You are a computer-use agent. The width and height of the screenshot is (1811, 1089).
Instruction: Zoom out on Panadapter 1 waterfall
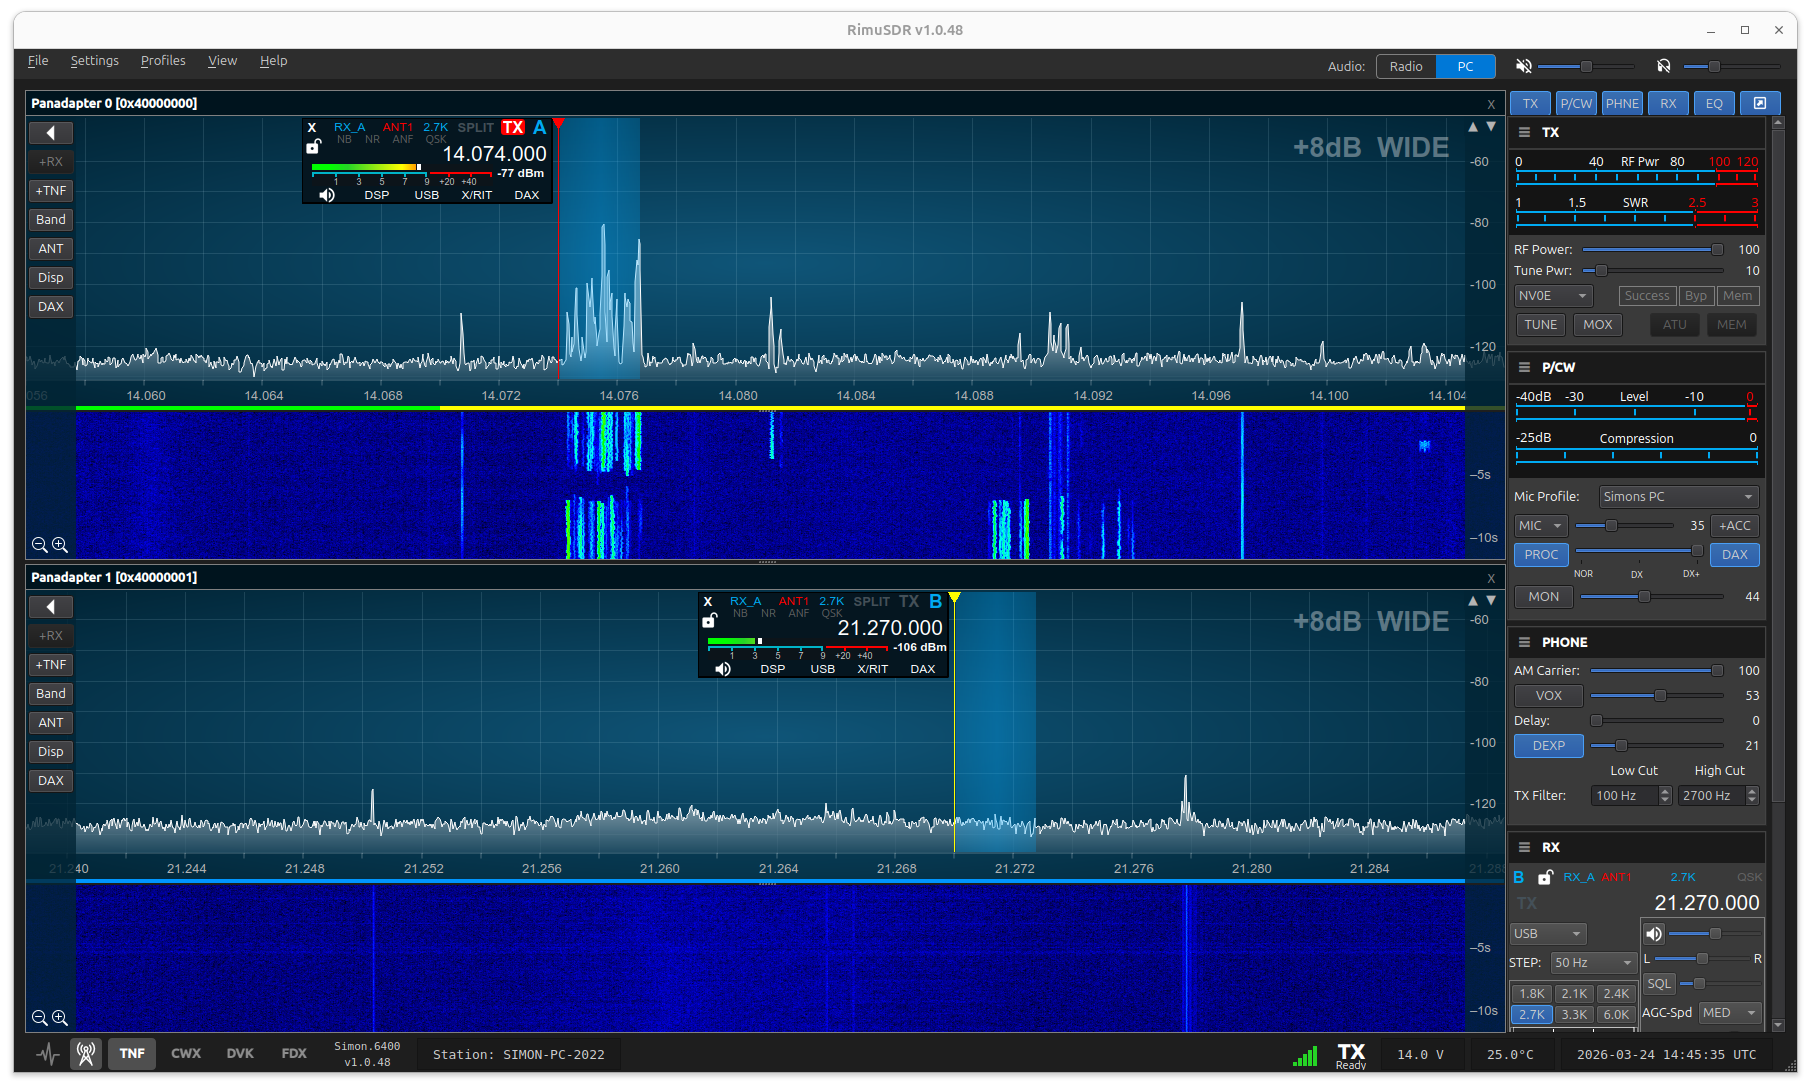(40, 1018)
